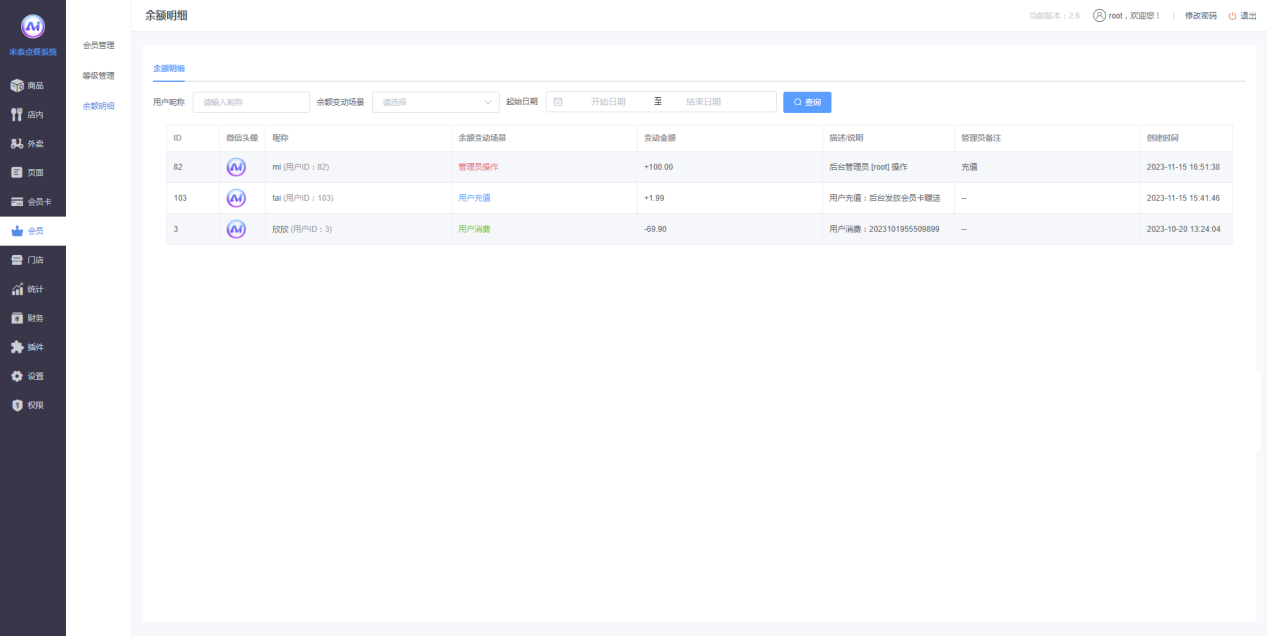1267x636 pixels.
Task: Click the 修改密码 link
Action: pos(1200,16)
